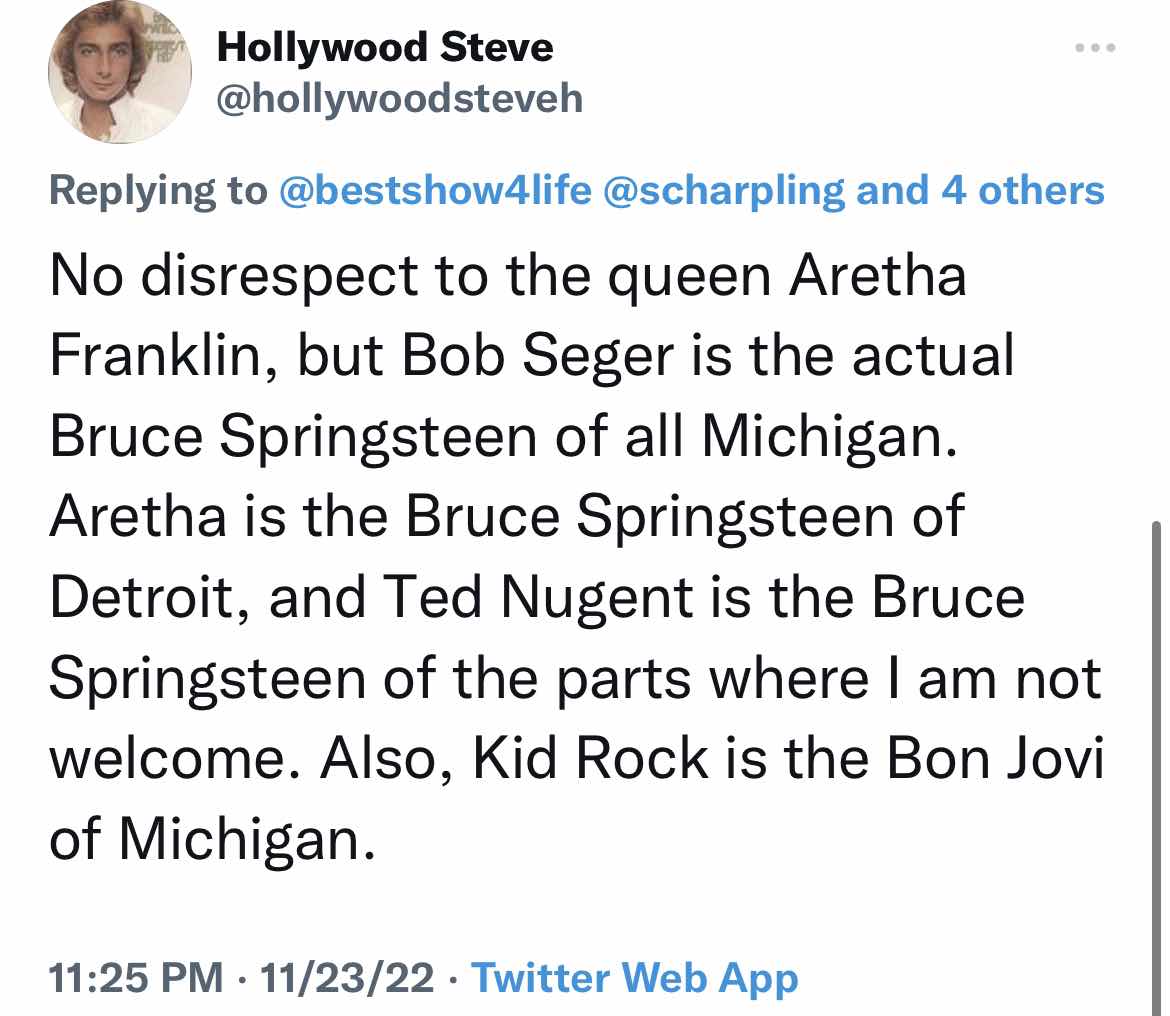Click Hollywood Steve's profile avatar
Screen dimensions: 1170x1016
click(113, 83)
